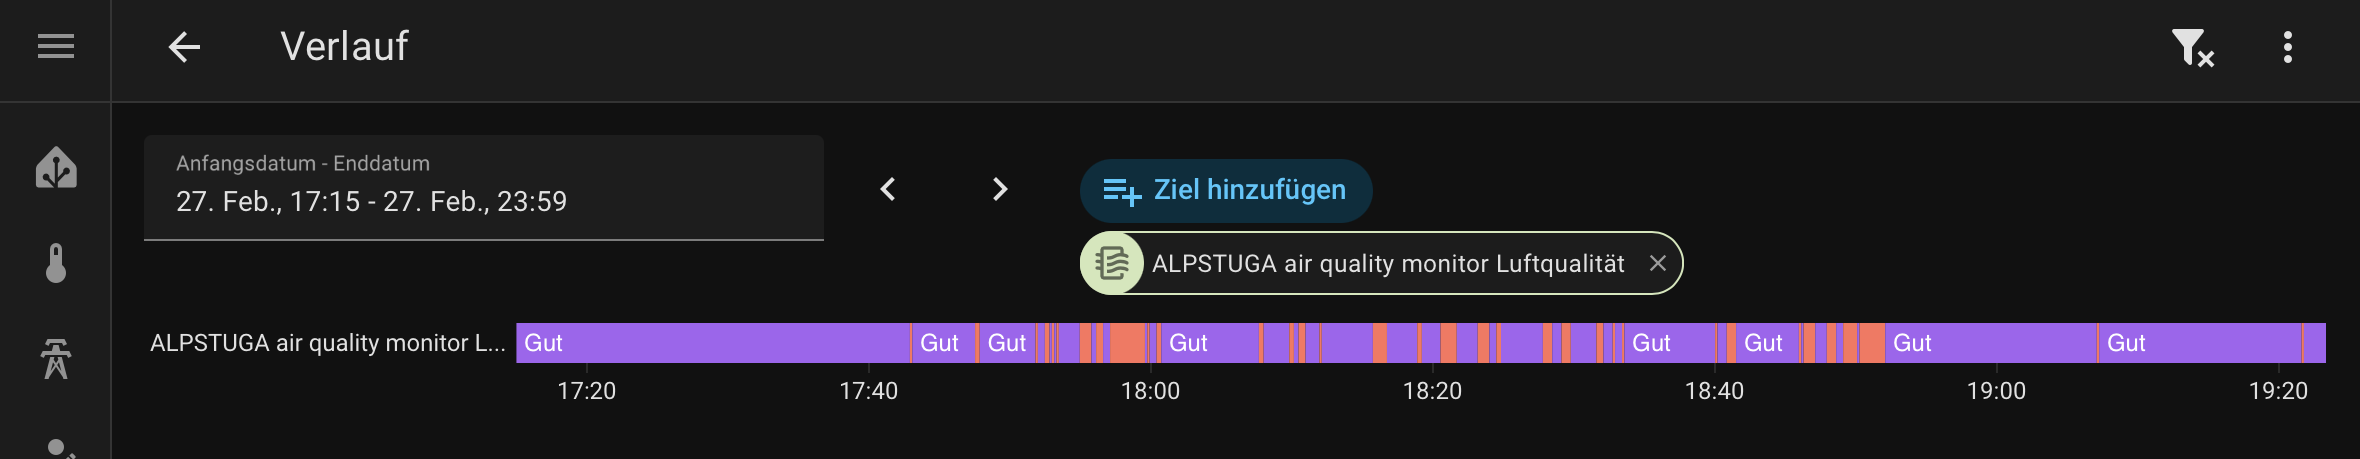Select the Gut segment starting right after 18:00
2360x459 pixels.
tap(1210, 343)
